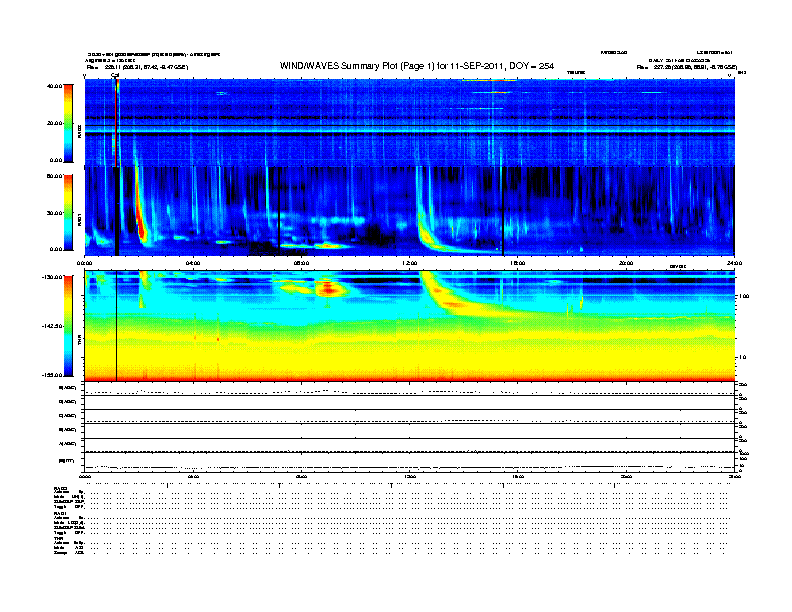Click the 08:00 label under RAD1 panel
The height and width of the screenshot is (612, 792).
[x=301, y=263]
